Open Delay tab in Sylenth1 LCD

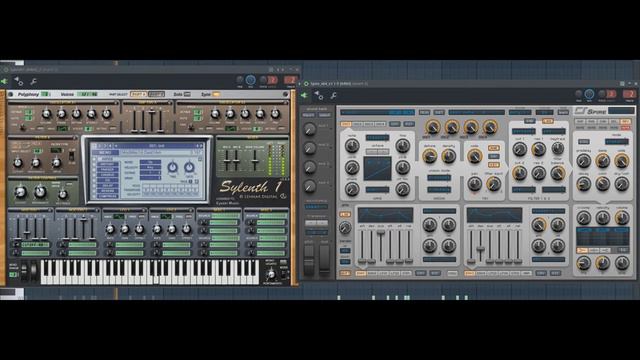[x=108, y=186]
